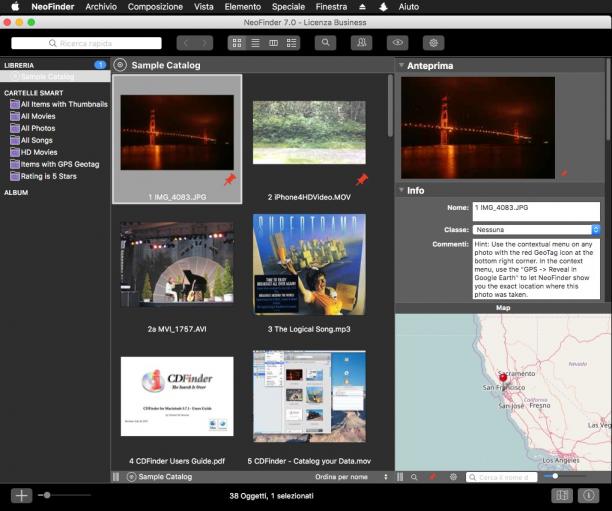Select All Movies smart folder
Viewport: 612px width, 511px height.
pyautogui.click(x=33, y=116)
